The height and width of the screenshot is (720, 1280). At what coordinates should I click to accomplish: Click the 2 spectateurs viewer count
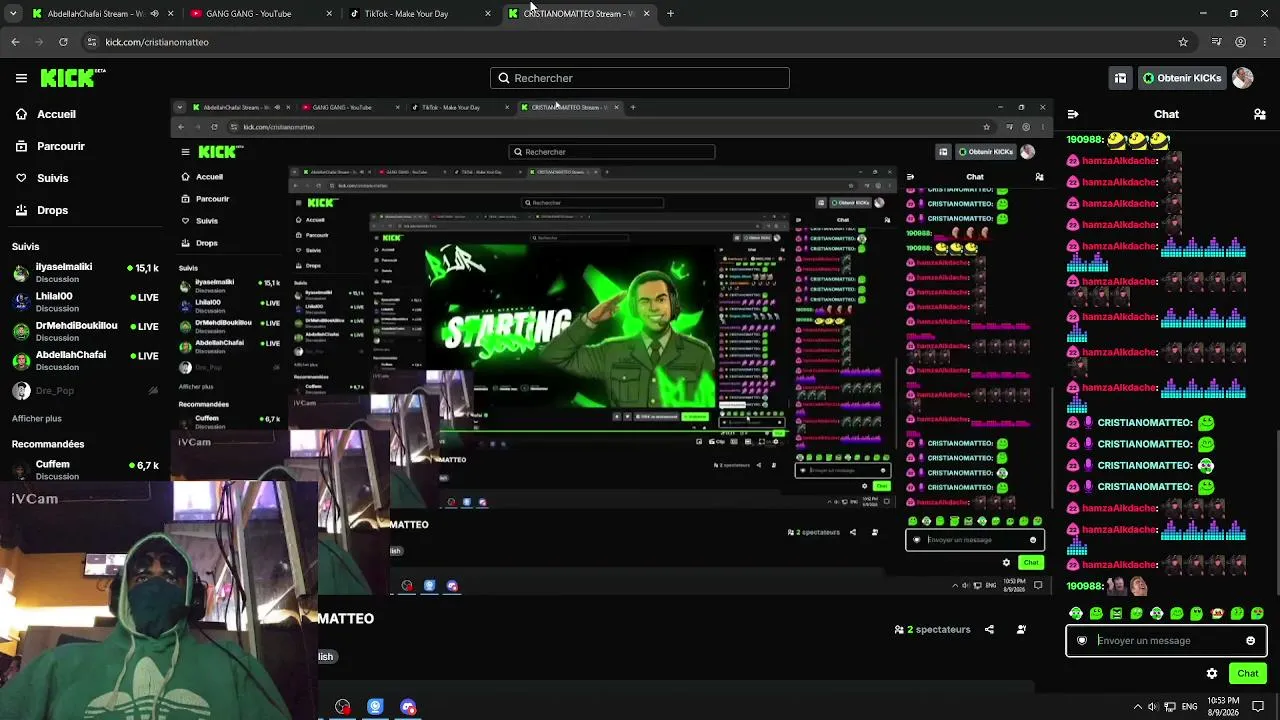click(932, 630)
